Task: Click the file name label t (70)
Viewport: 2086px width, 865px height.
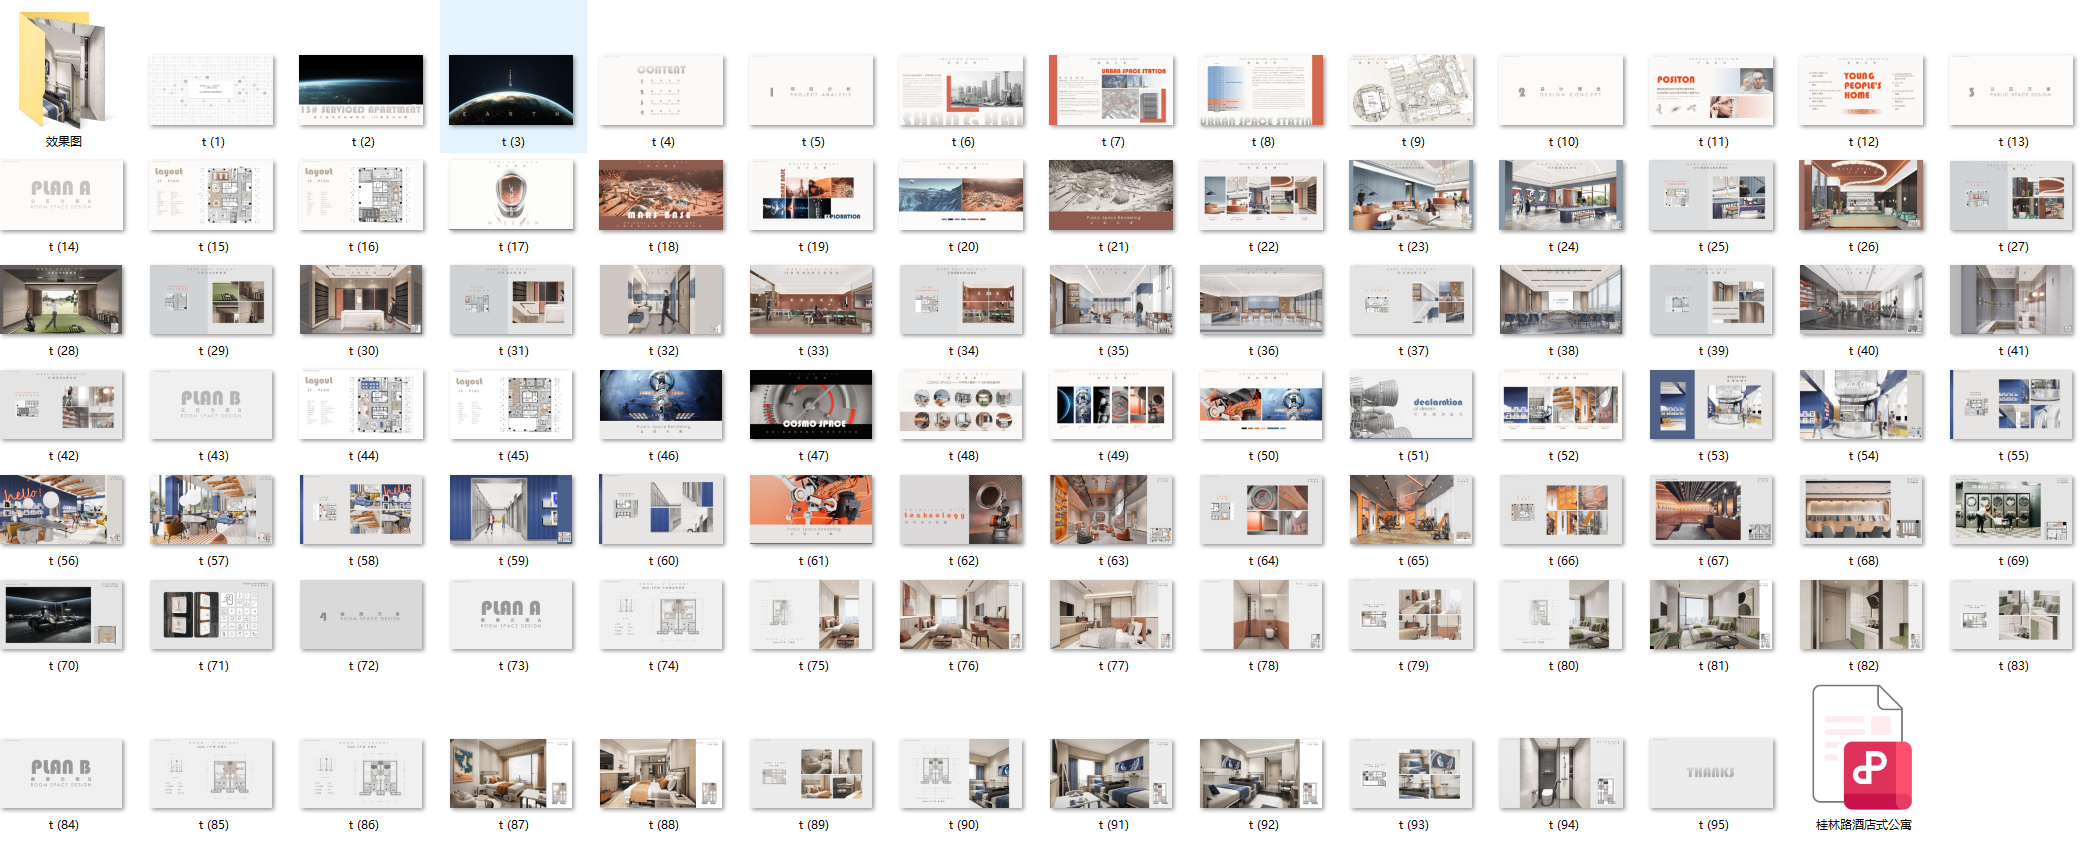Action: point(64,666)
